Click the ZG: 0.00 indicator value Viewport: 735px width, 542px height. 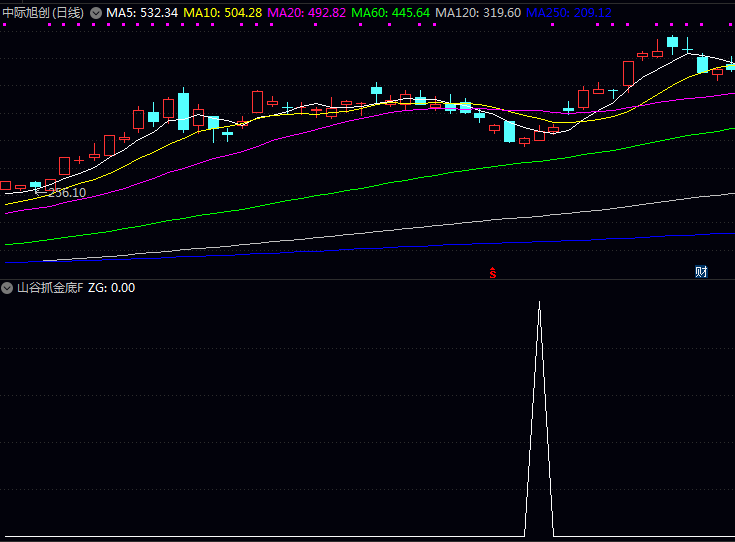point(112,288)
